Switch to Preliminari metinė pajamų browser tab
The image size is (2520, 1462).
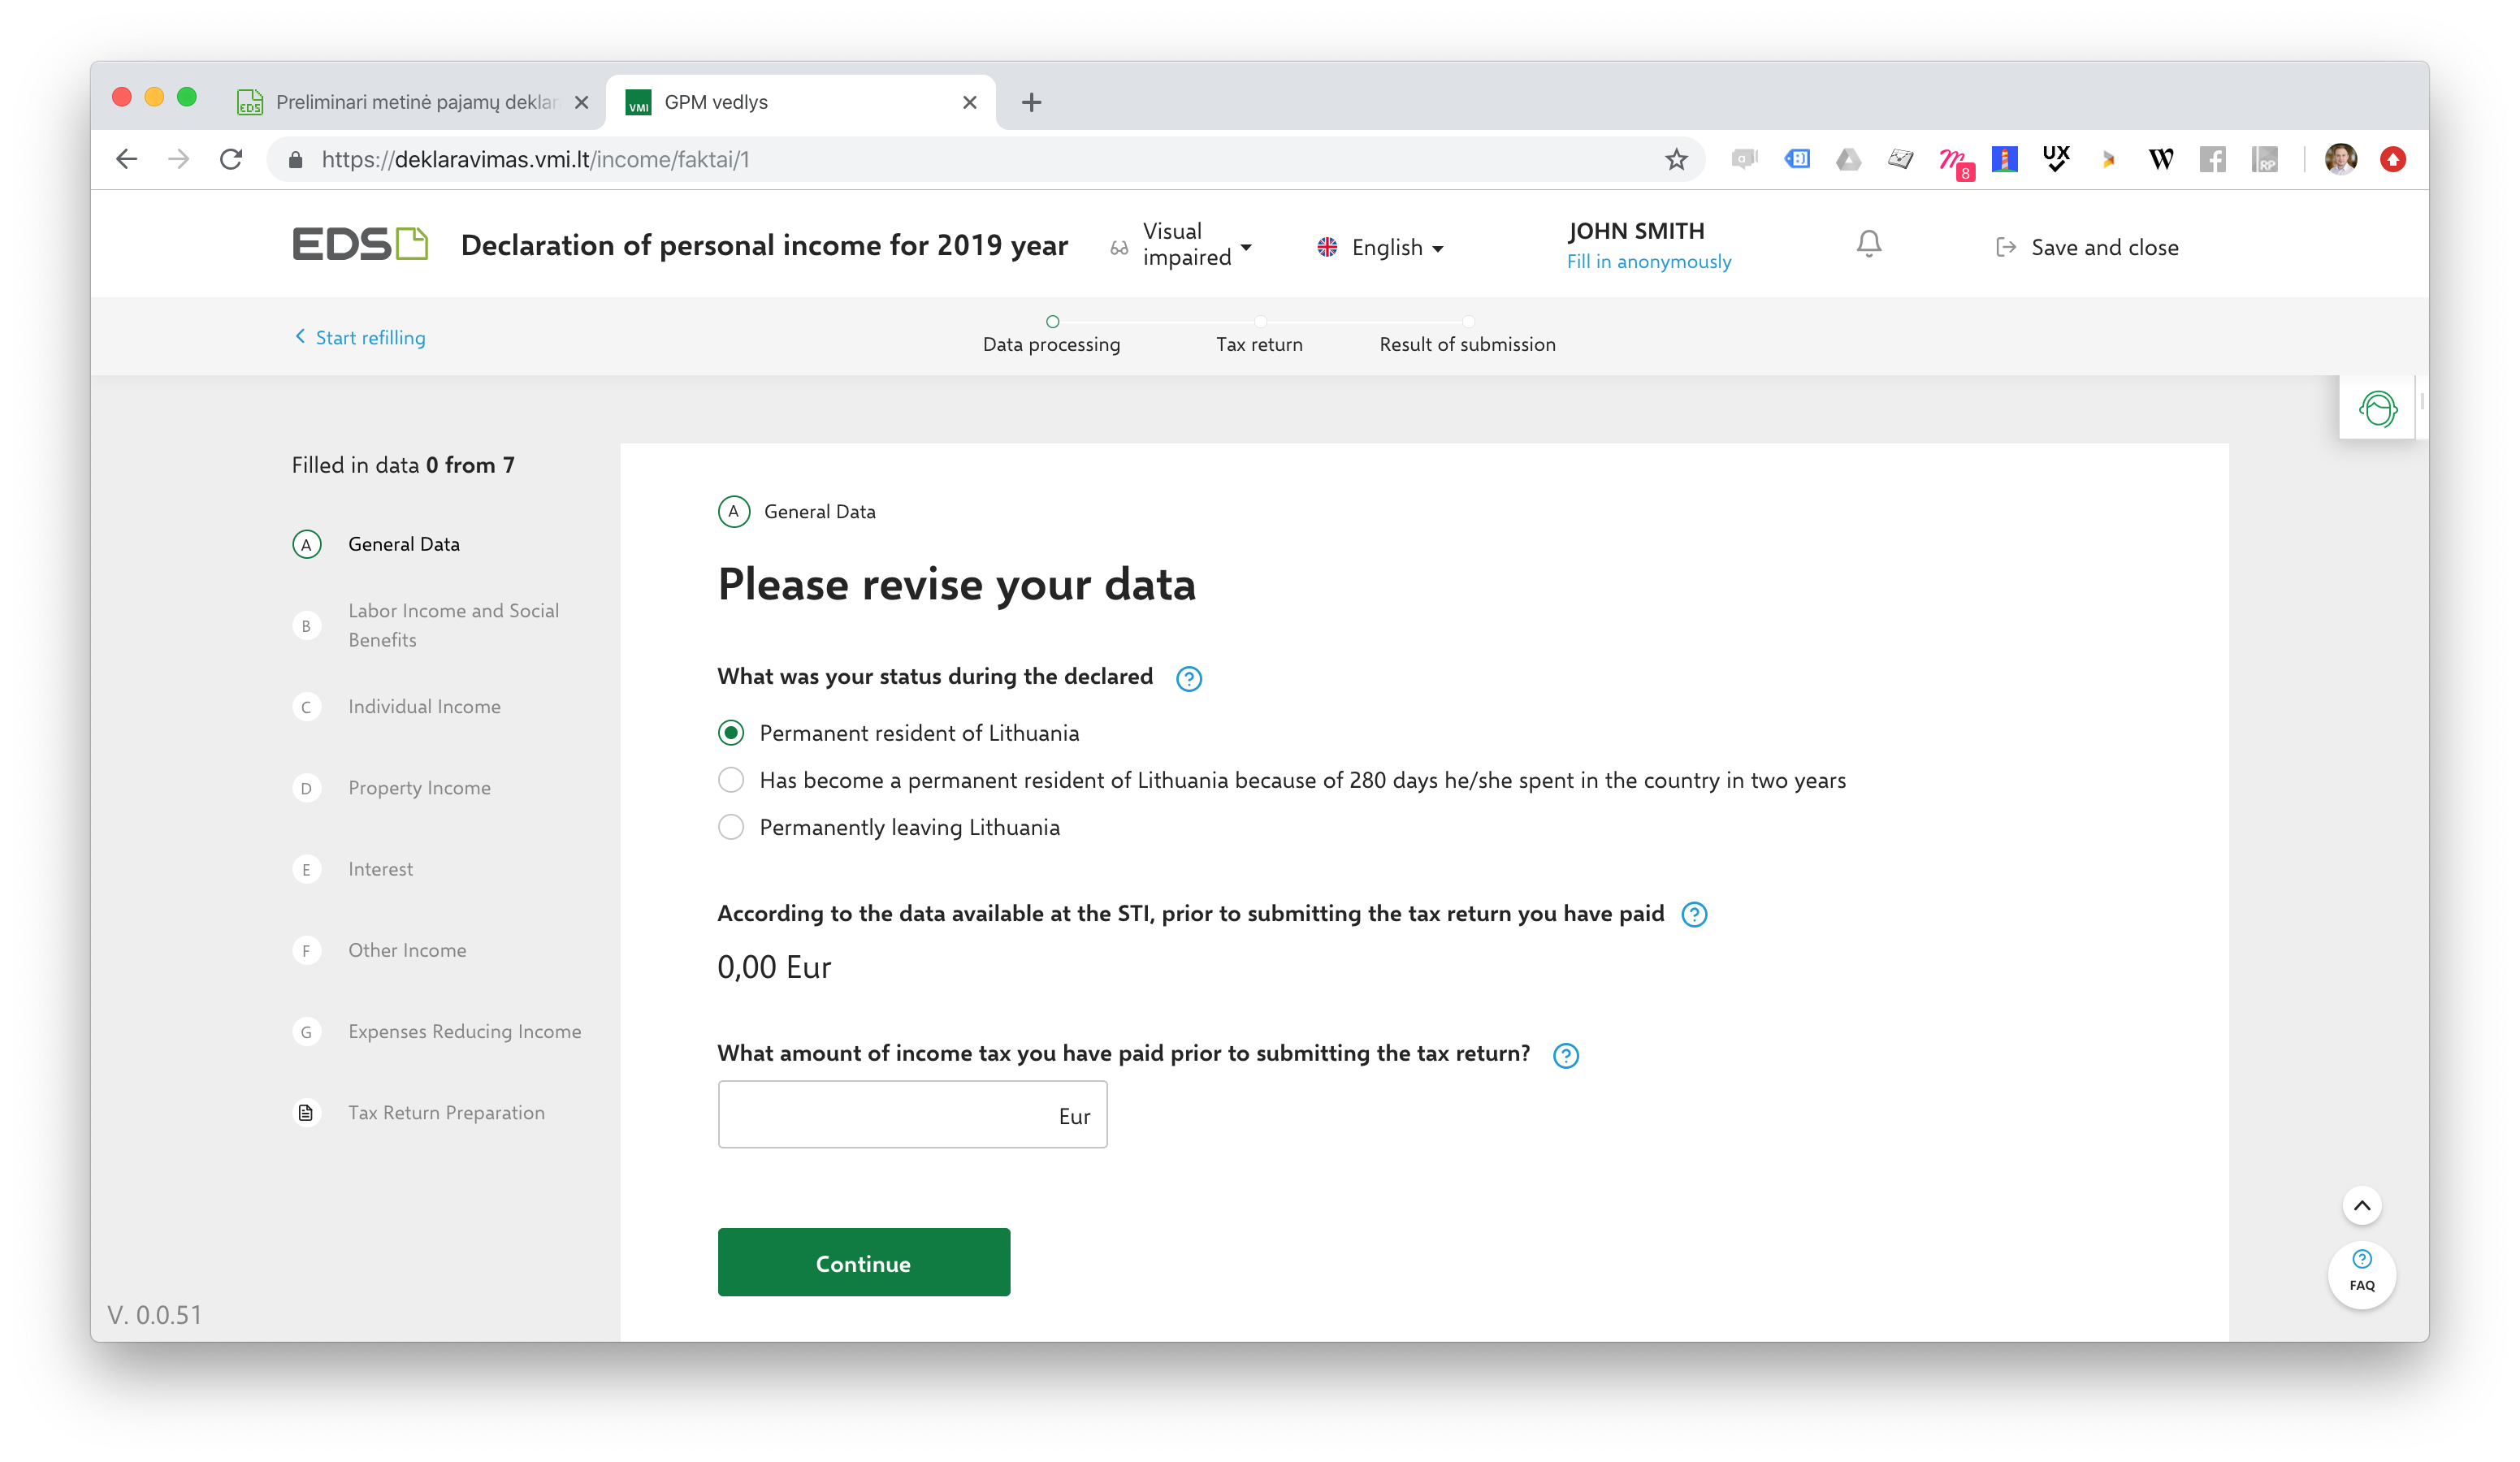pos(414,102)
